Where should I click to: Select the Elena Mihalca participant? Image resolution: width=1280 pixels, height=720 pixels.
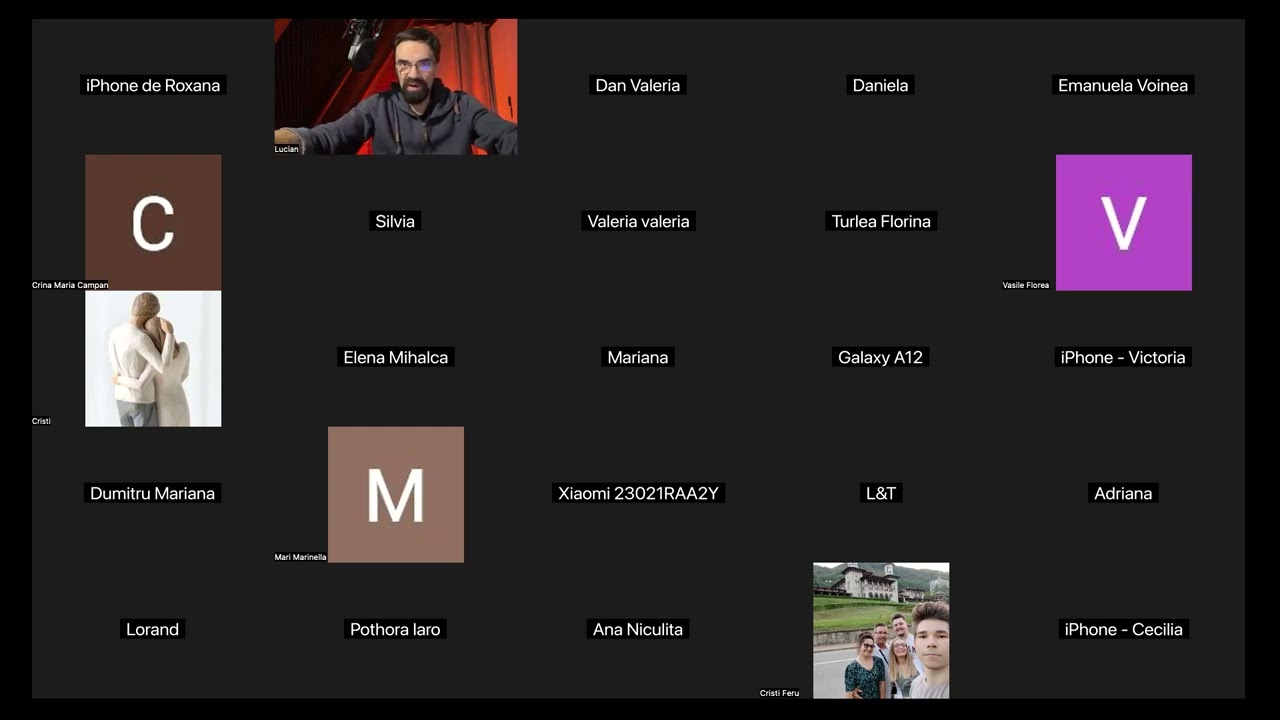pyautogui.click(x=396, y=357)
